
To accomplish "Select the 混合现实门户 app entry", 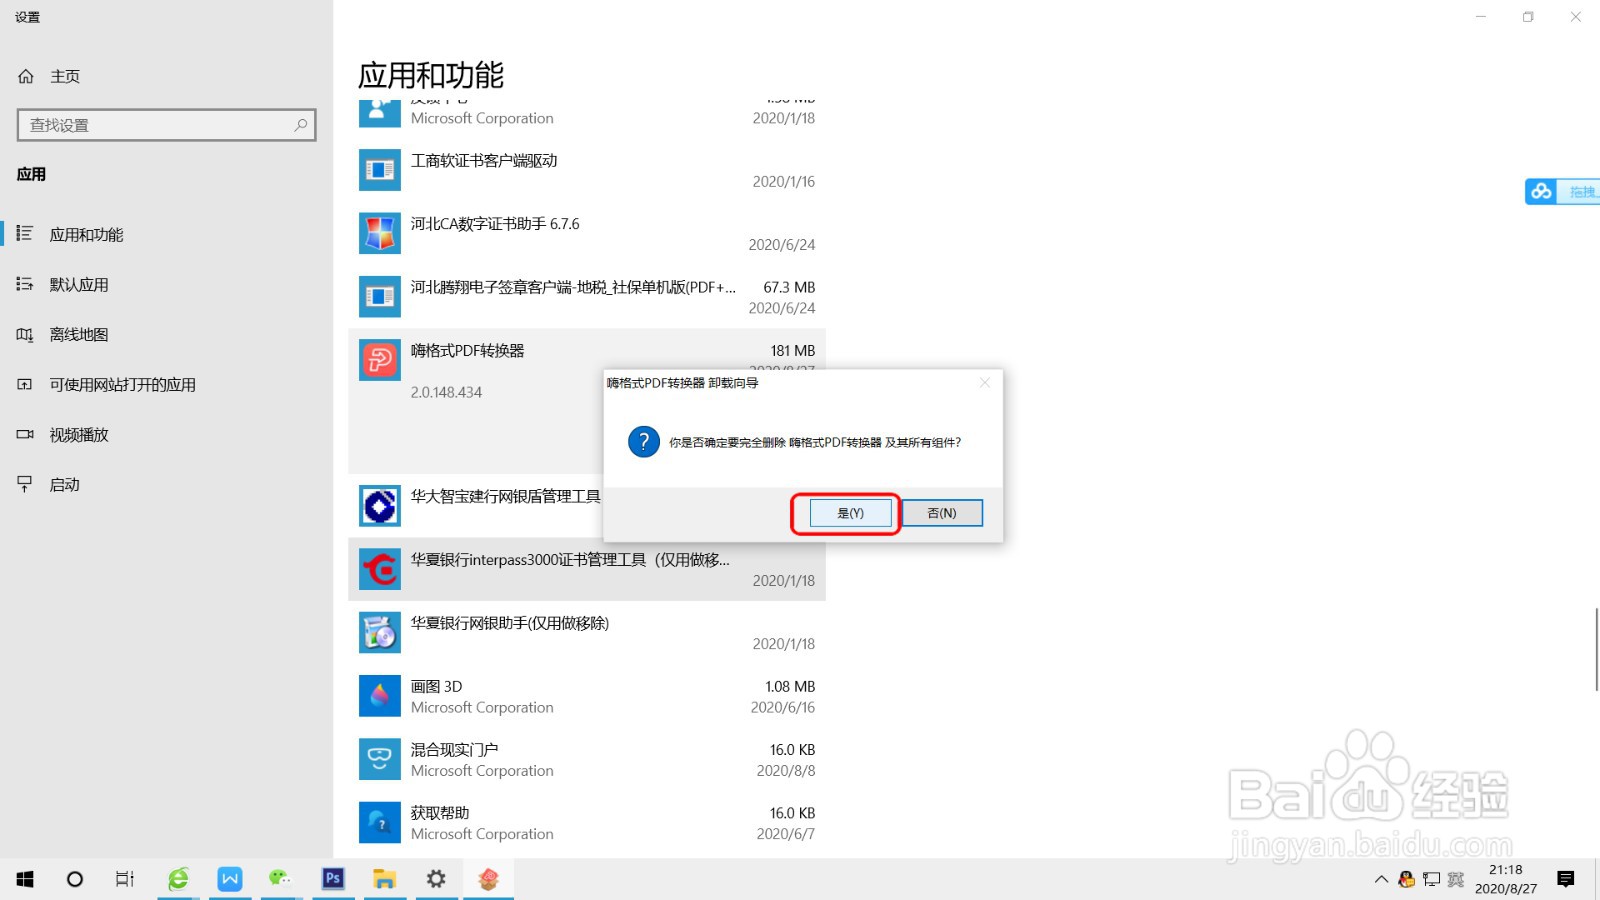I will tap(587, 760).
